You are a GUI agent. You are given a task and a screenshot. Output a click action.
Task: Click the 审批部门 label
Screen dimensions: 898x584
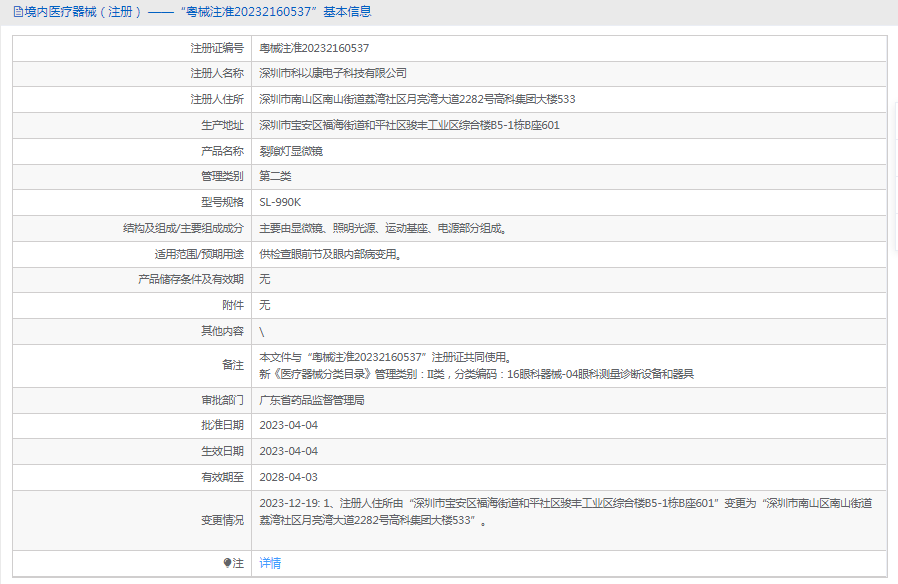tap(222, 400)
